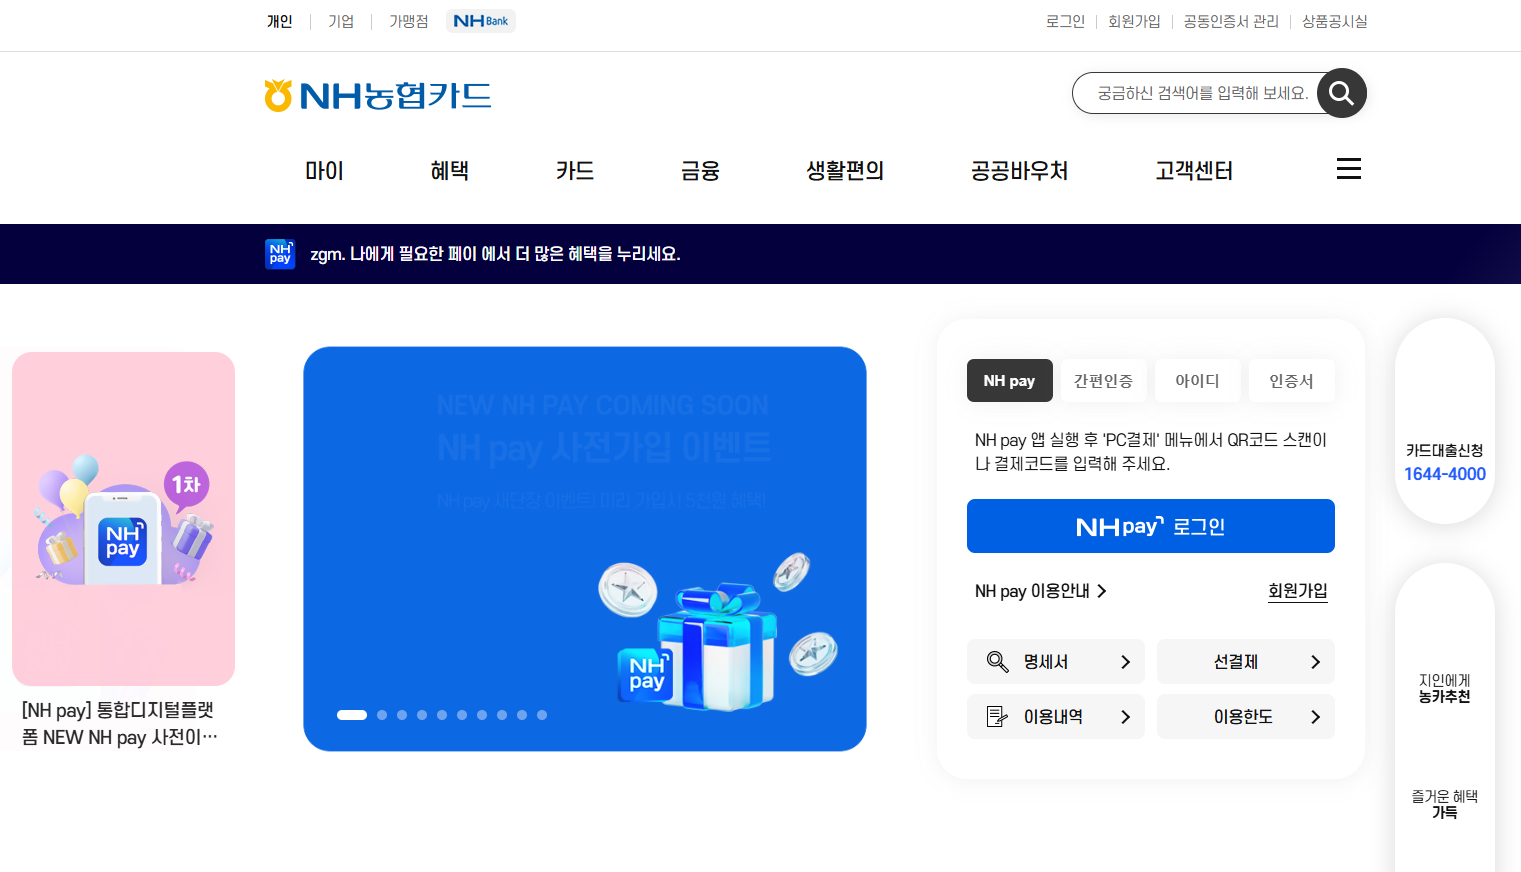Click the 지인에게 농카추천 side button

[x=1445, y=688]
